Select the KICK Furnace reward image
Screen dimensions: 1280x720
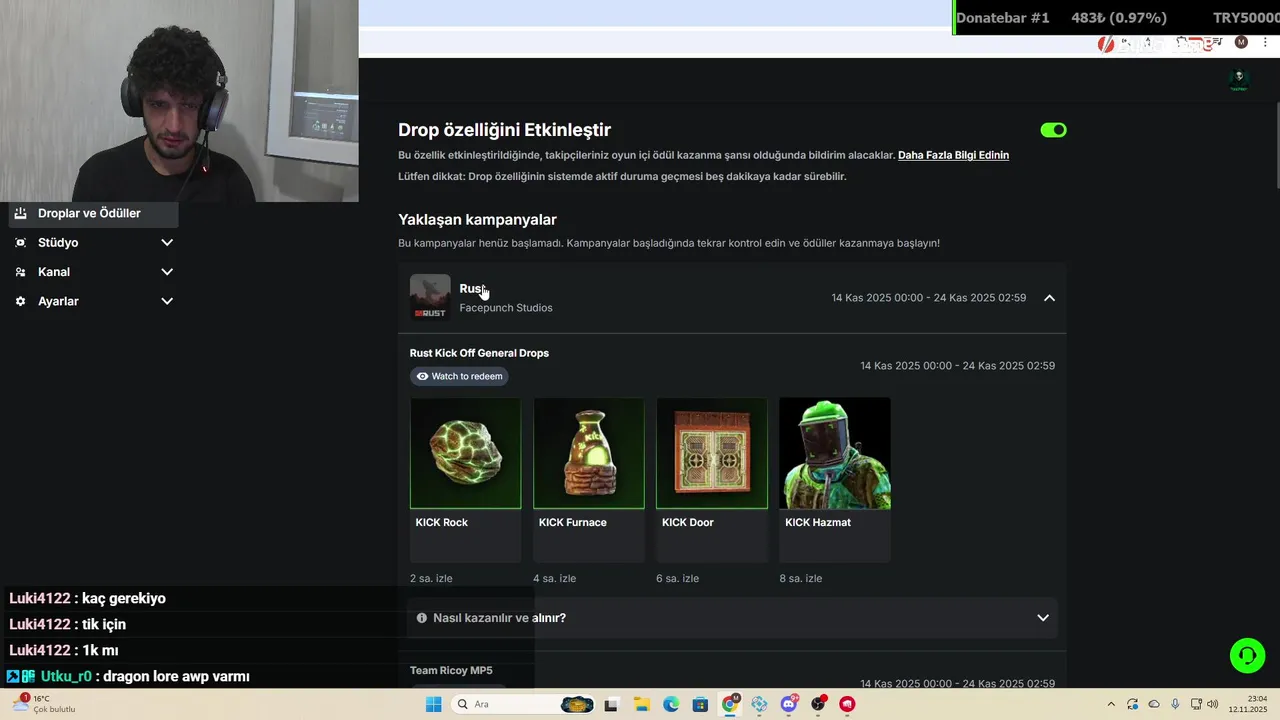coord(589,453)
